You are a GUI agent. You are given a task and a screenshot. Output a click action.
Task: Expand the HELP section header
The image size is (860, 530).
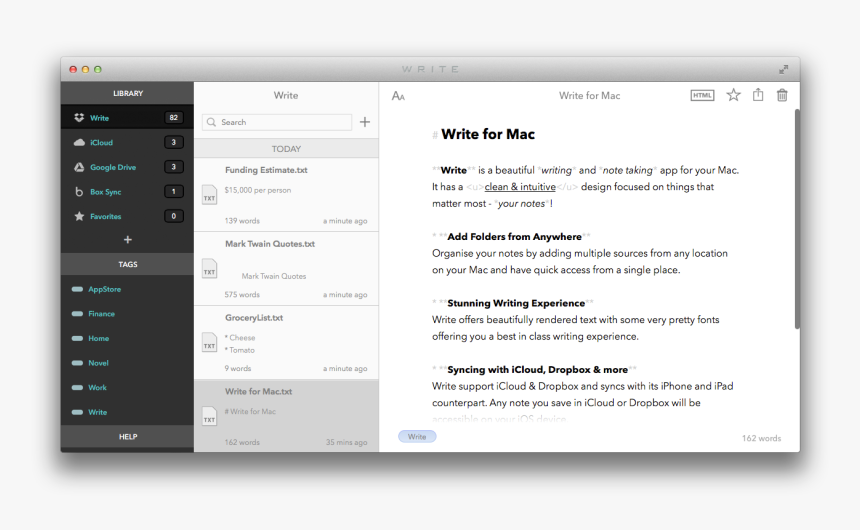127,437
